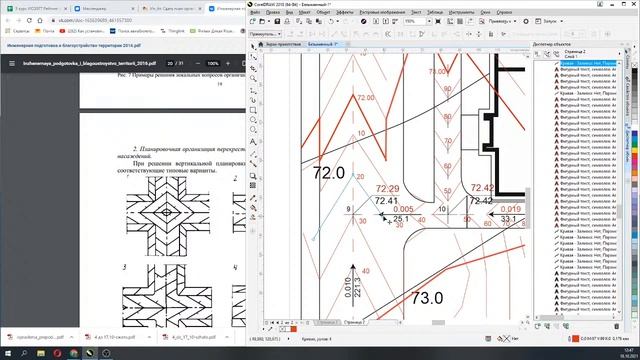Select the Parallel Dimension tool
The width and height of the screenshot is (640, 360).
pos(253,154)
